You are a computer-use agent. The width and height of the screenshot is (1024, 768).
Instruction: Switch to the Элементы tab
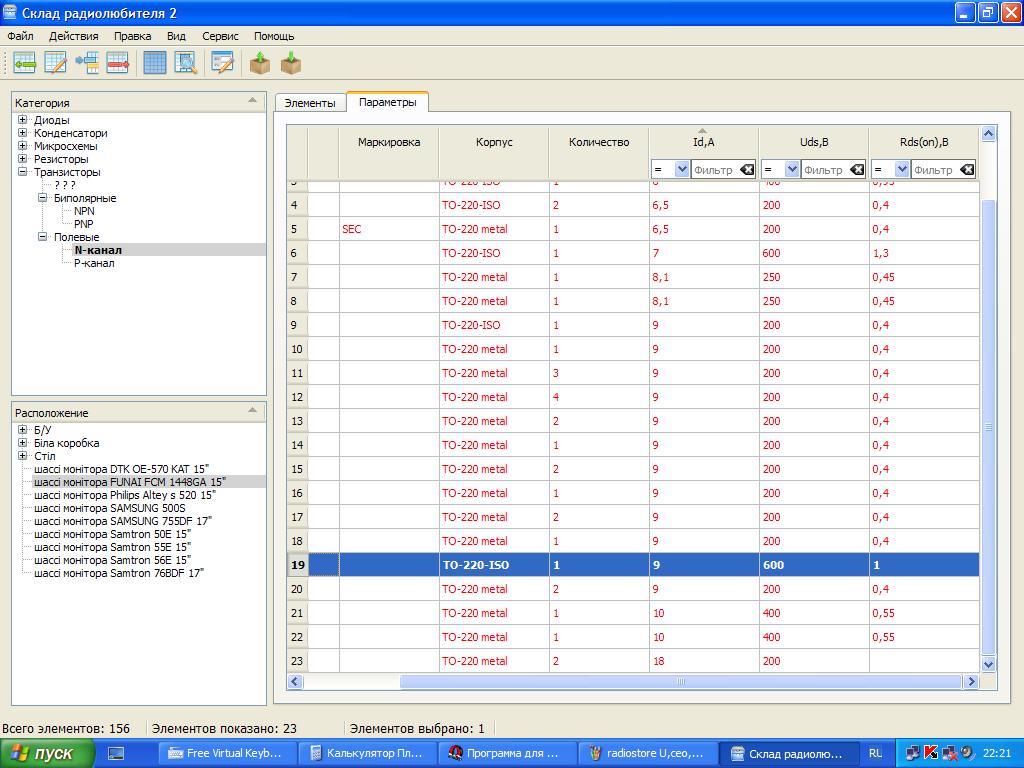pyautogui.click(x=310, y=102)
